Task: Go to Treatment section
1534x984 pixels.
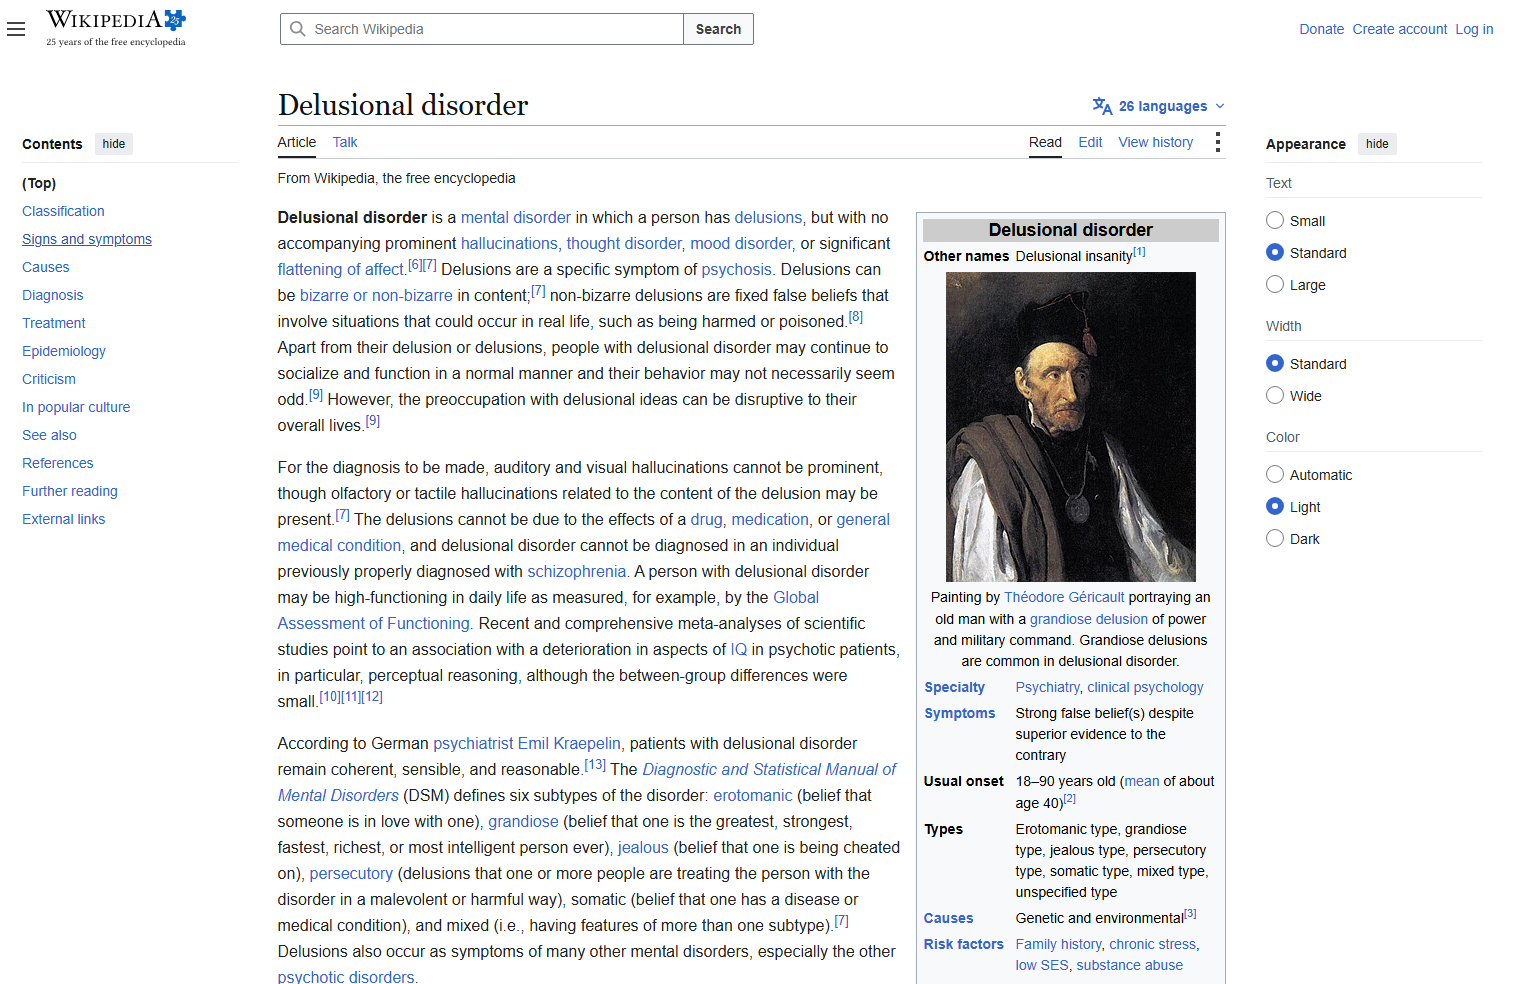Action: 54,323
